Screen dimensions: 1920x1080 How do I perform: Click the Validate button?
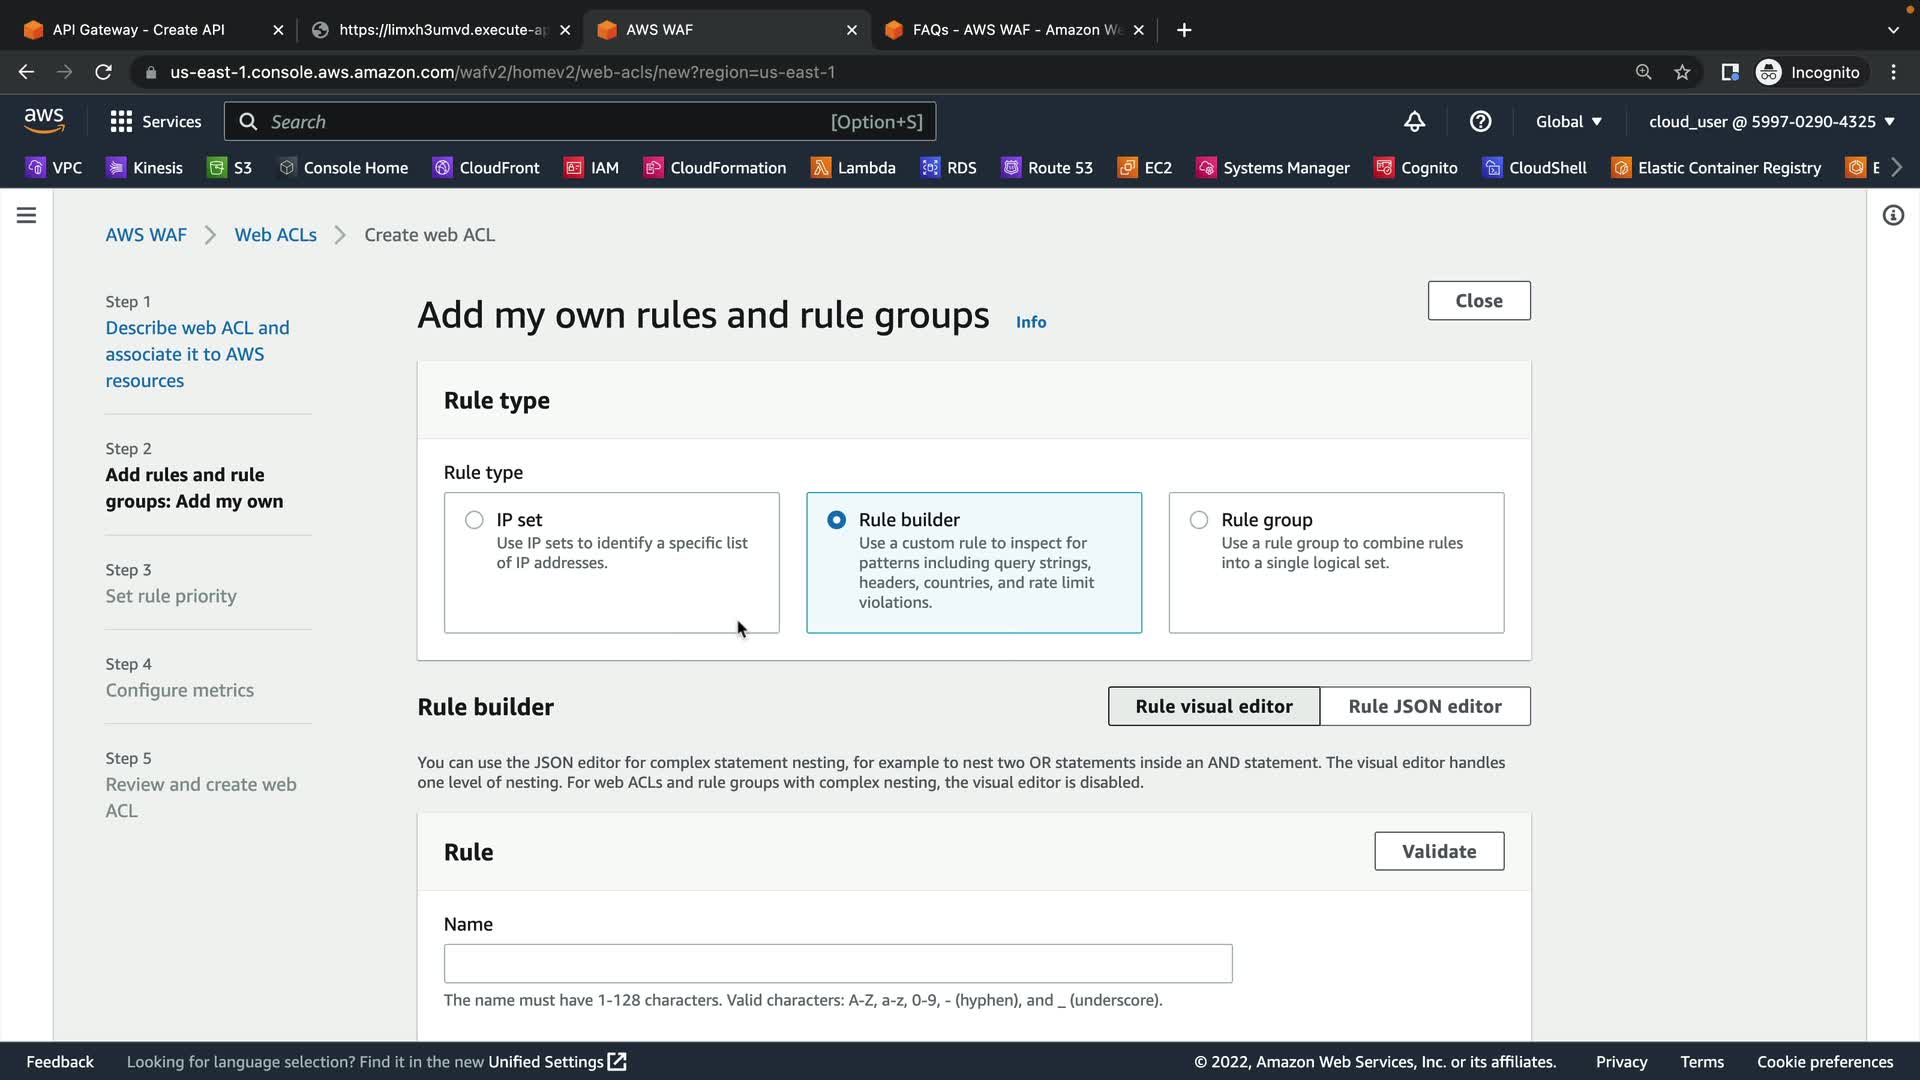[1438, 851]
